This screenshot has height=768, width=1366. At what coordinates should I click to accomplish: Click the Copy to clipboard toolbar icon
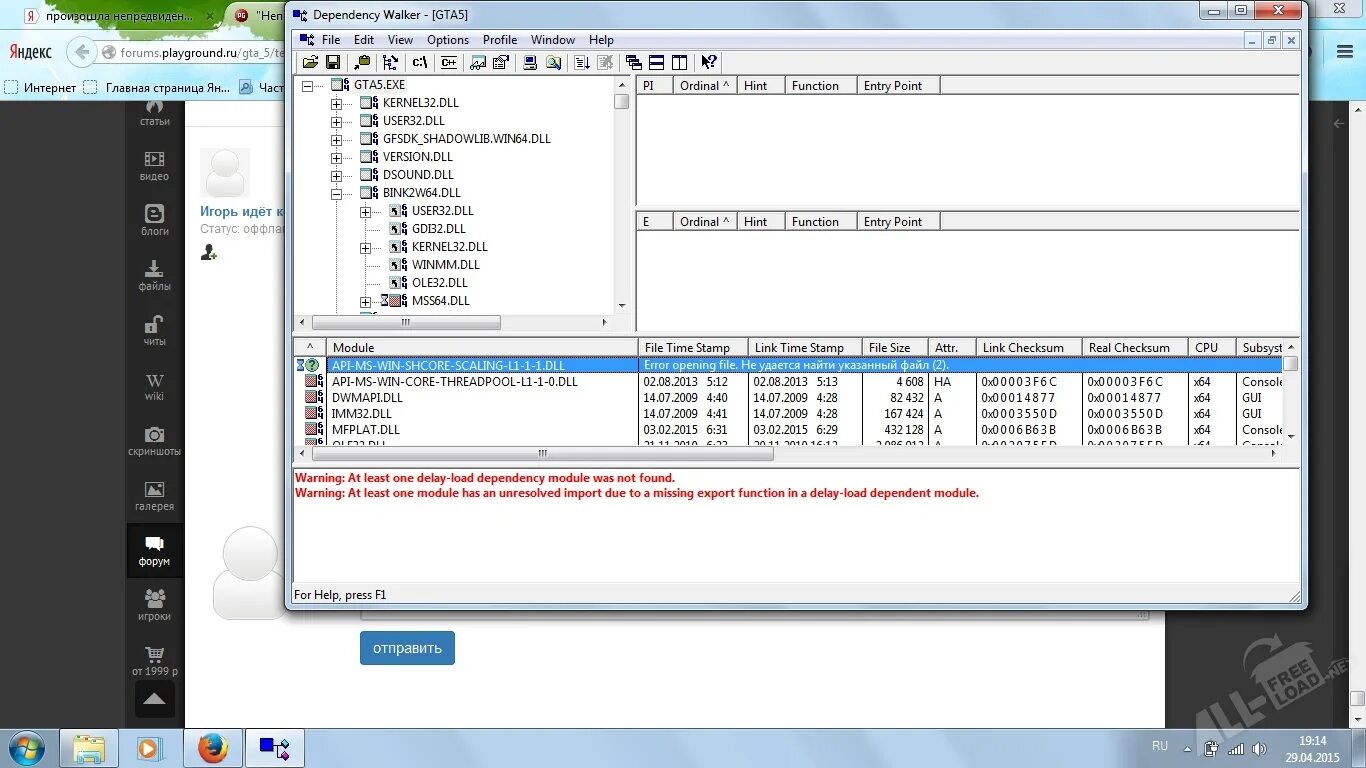coord(363,62)
